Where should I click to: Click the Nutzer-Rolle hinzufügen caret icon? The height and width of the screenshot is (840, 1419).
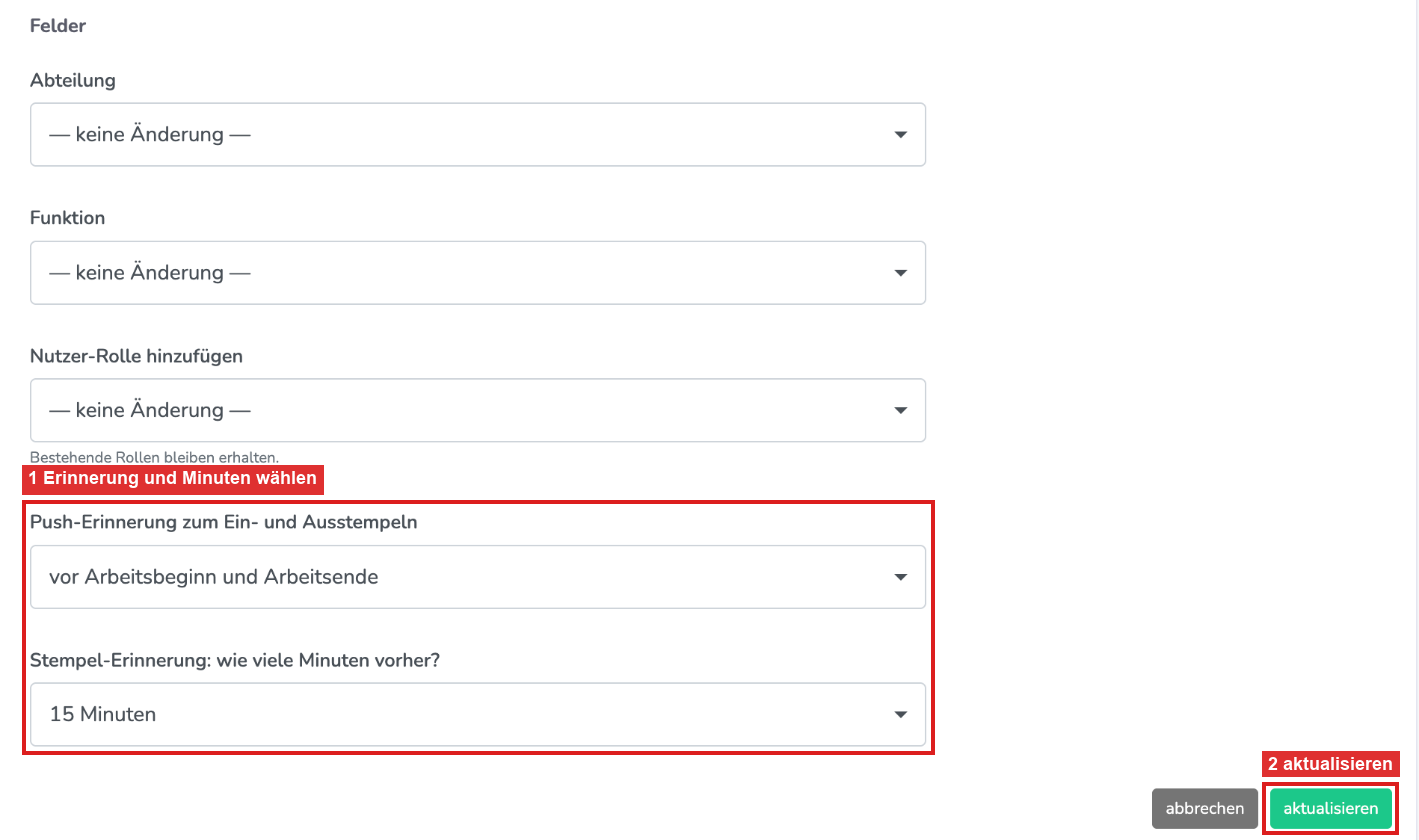[x=900, y=411]
